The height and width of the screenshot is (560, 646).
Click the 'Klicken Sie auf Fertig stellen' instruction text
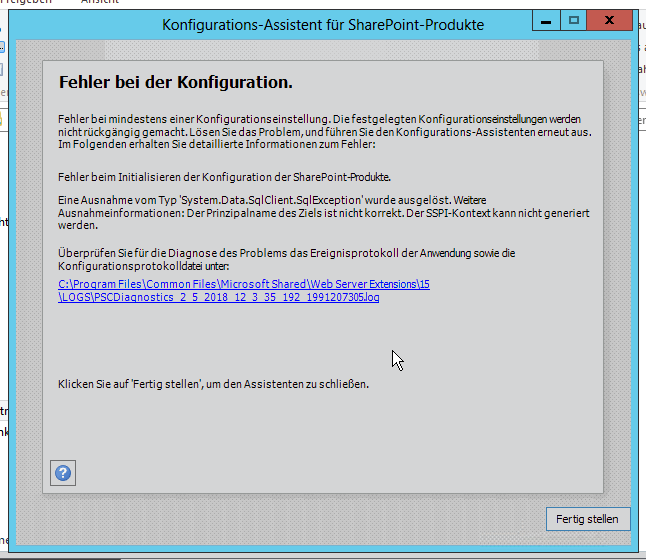(213, 384)
